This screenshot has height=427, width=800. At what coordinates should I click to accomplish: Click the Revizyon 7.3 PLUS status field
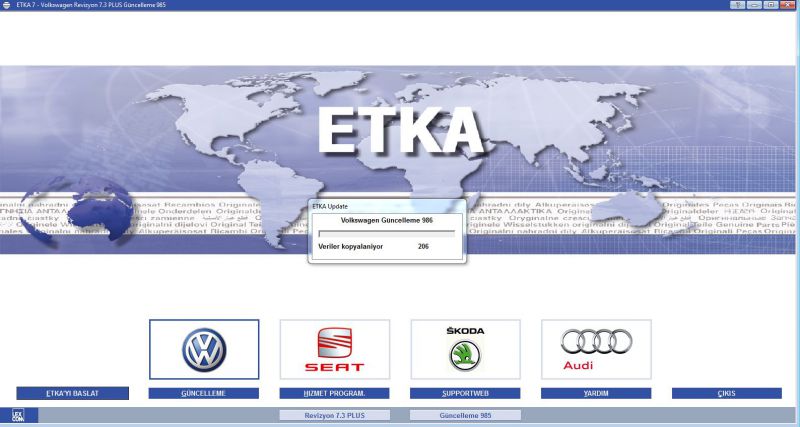point(335,415)
